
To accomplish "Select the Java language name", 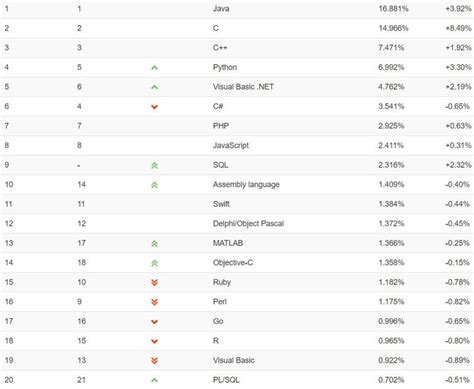I will [221, 9].
